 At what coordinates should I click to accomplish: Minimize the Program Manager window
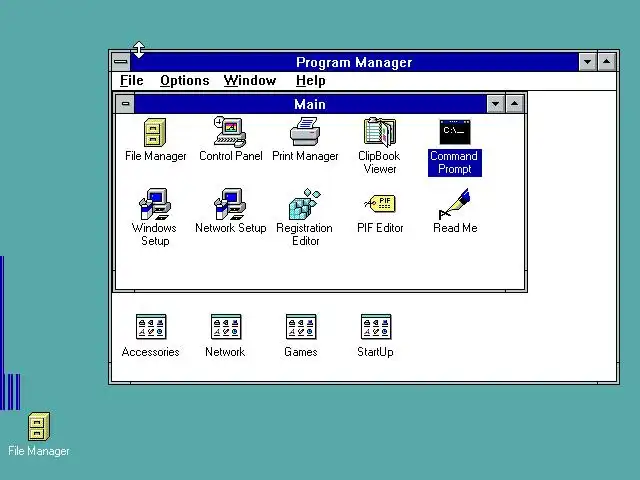(x=588, y=62)
